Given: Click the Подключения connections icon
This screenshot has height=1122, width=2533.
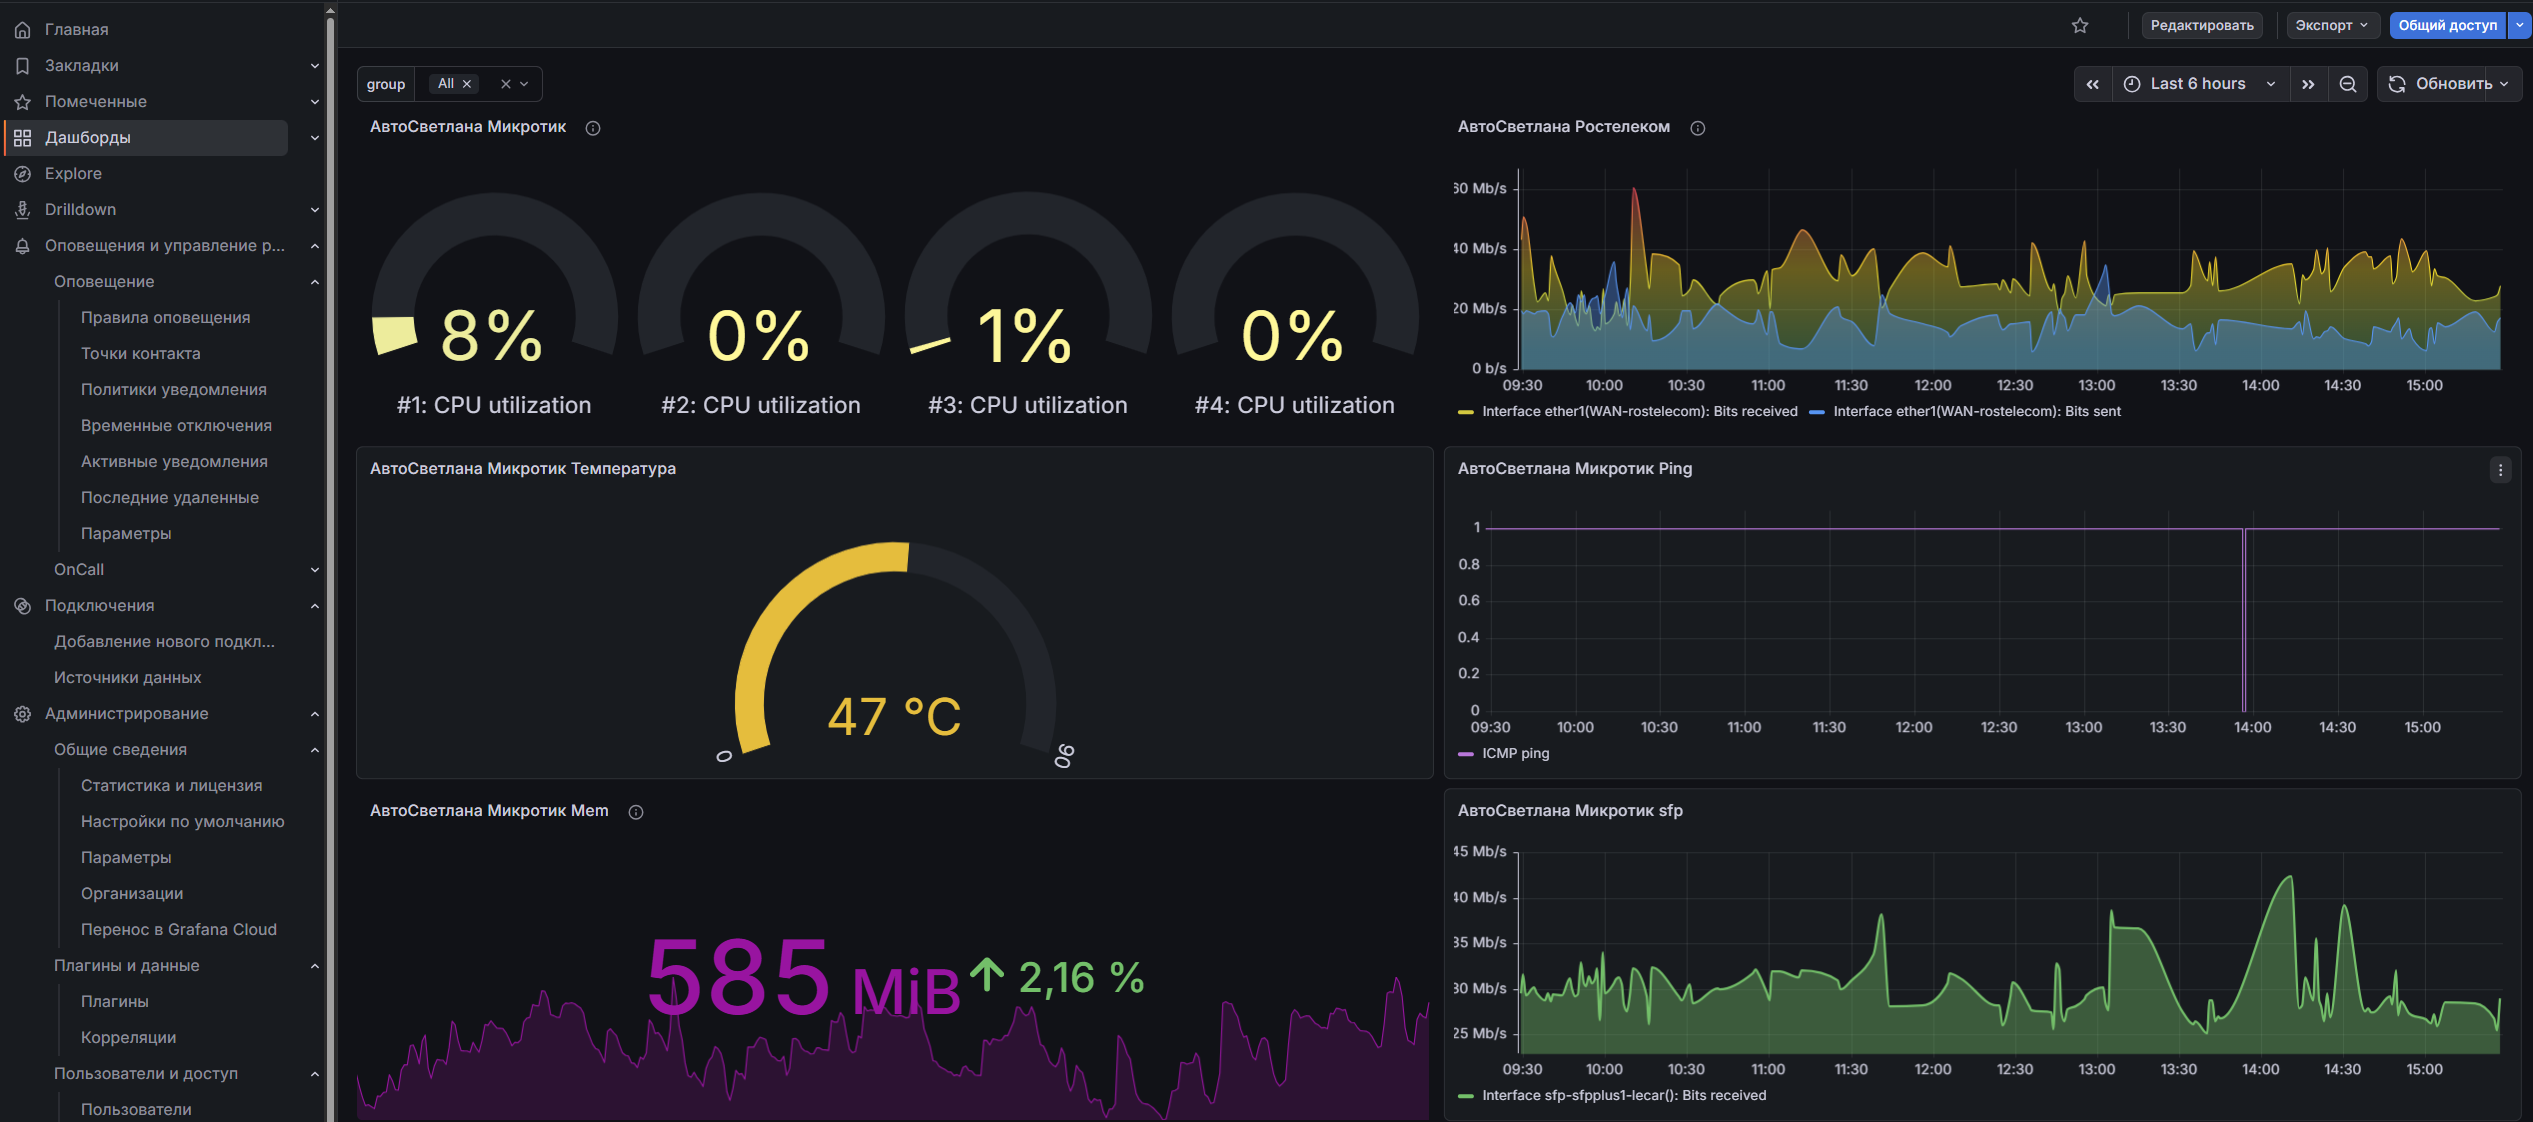Looking at the screenshot, I should tap(22, 606).
